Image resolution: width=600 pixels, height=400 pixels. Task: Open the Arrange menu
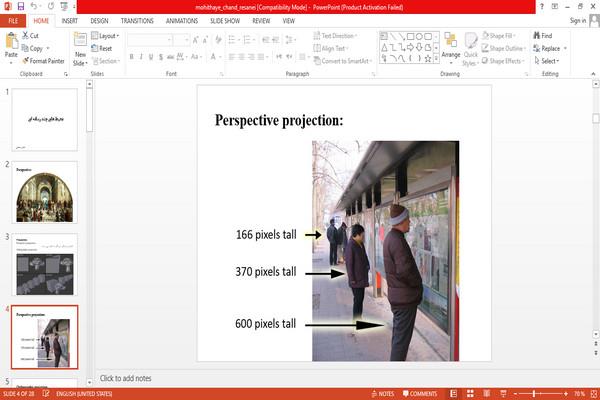pyautogui.click(x=451, y=47)
